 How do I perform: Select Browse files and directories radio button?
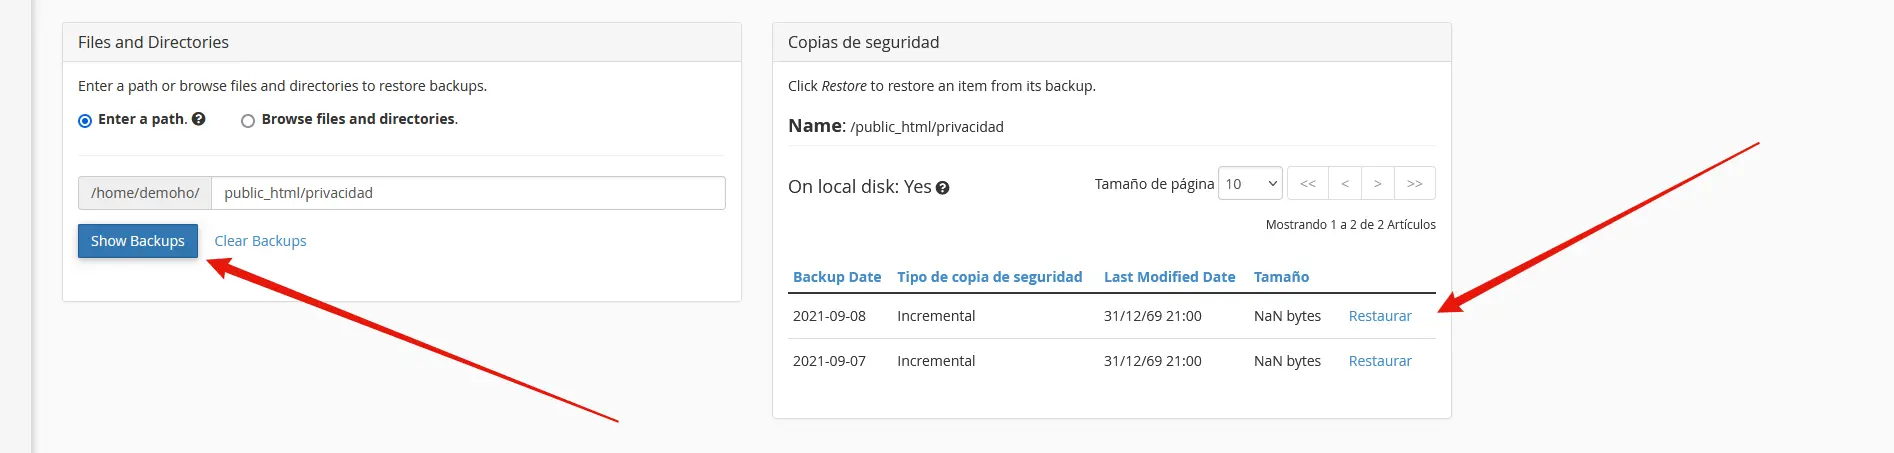point(248,120)
